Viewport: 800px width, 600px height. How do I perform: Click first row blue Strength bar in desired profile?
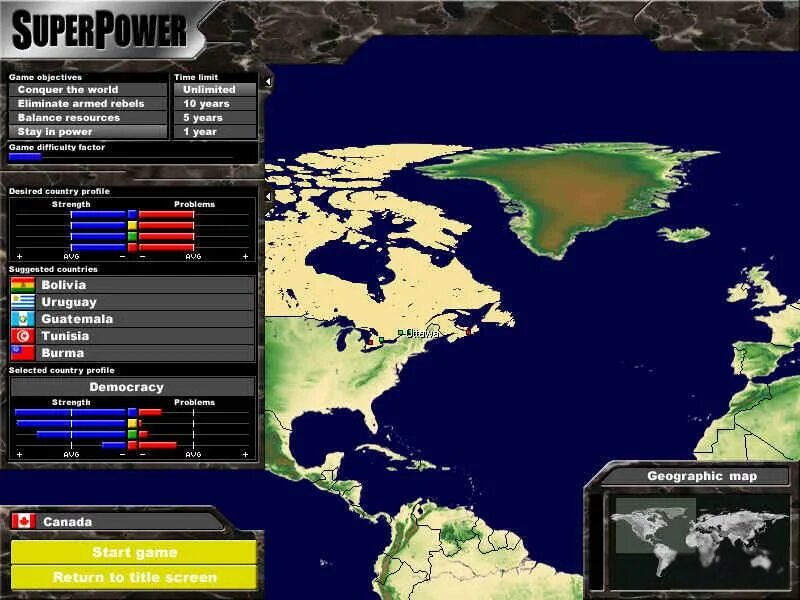pos(98,214)
